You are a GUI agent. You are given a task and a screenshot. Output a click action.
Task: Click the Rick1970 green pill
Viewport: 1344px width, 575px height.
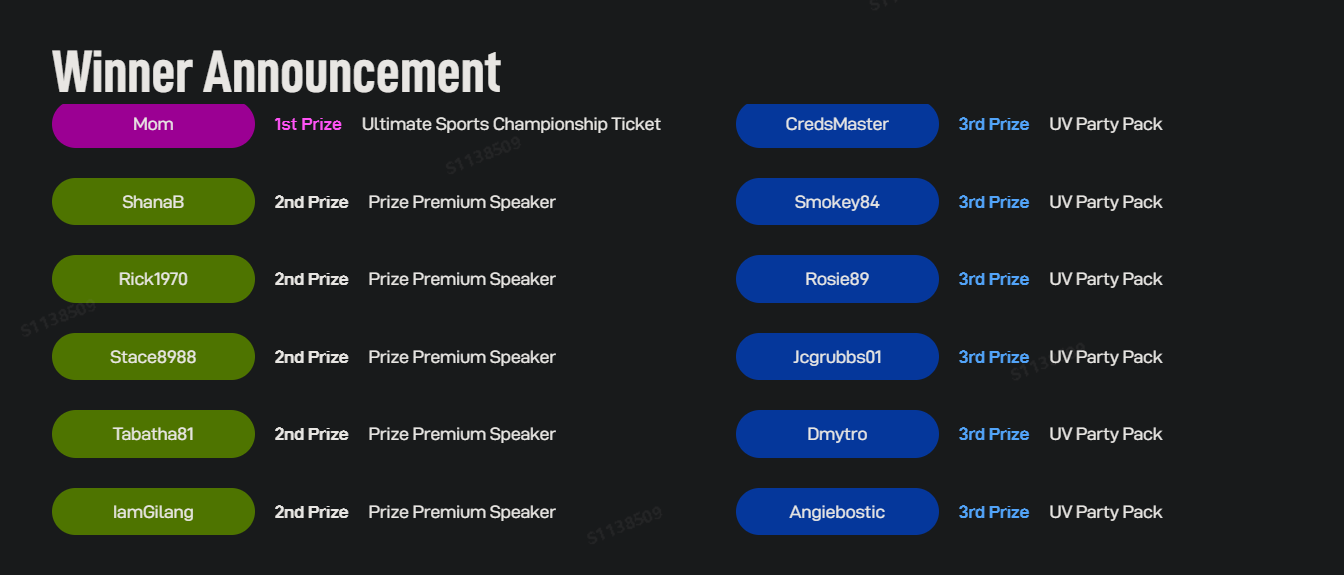tap(153, 279)
